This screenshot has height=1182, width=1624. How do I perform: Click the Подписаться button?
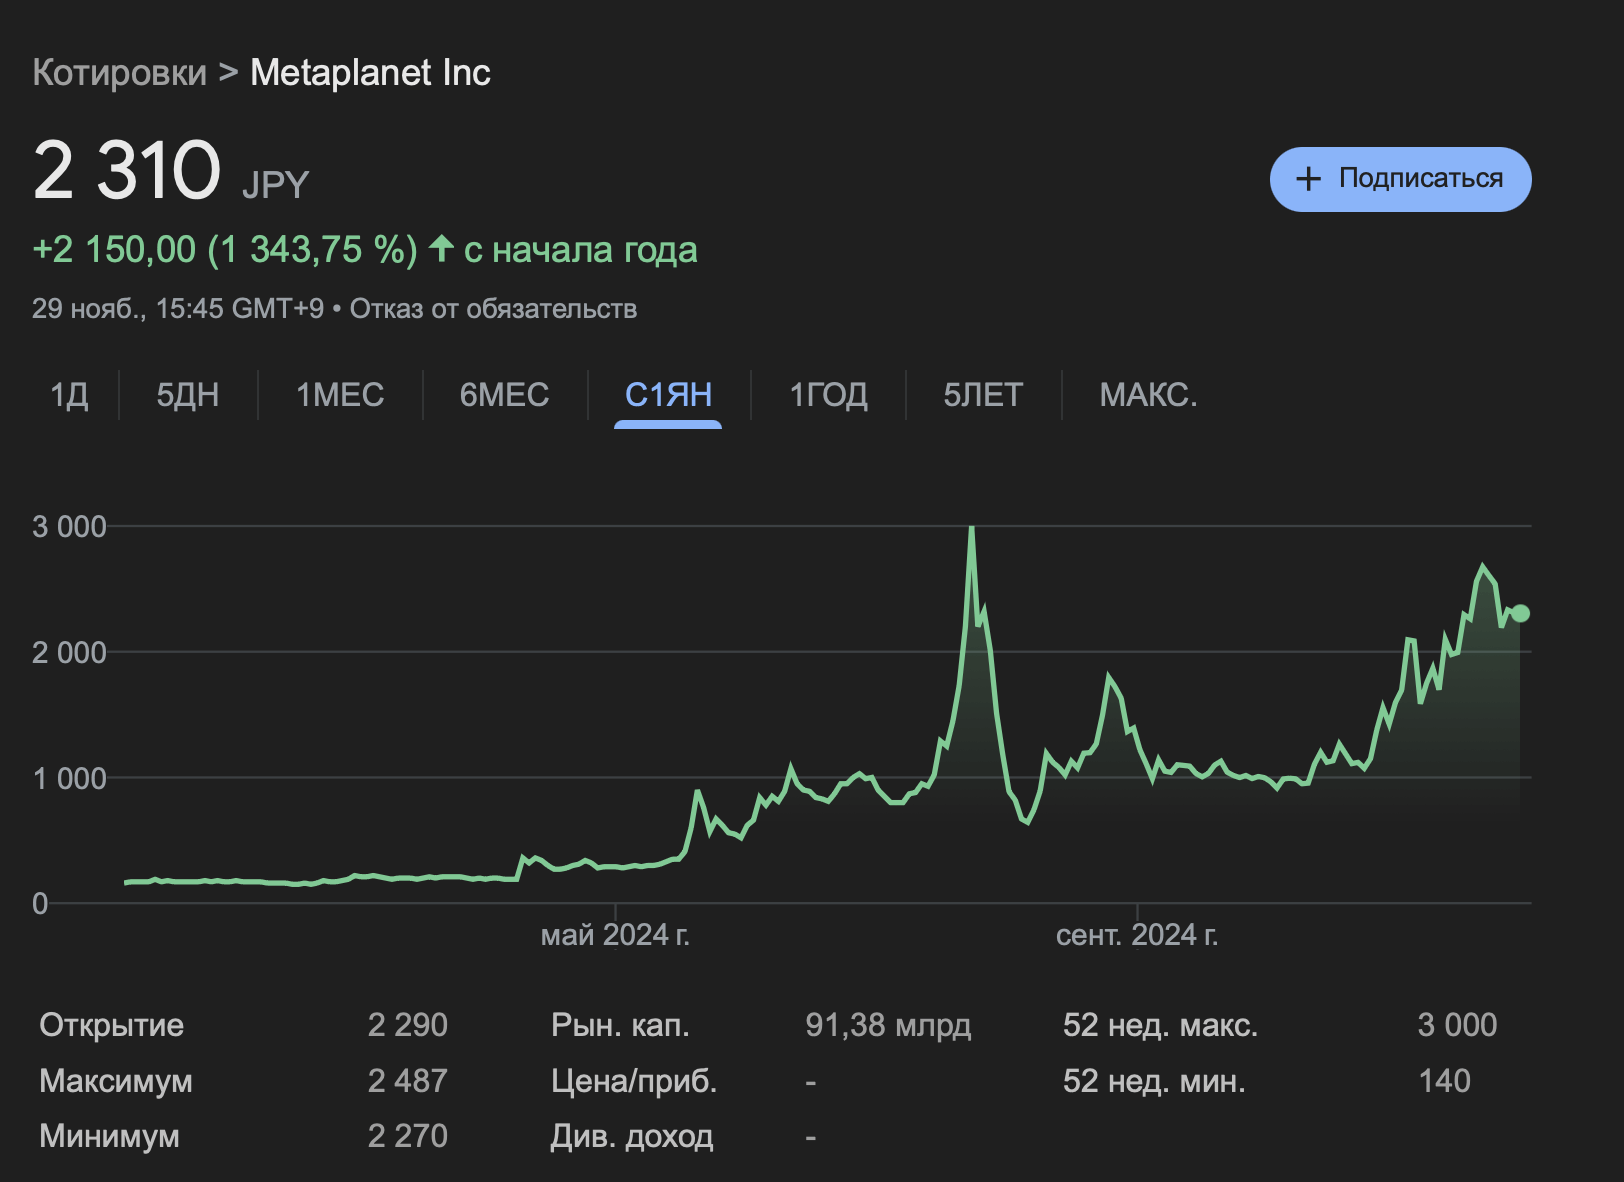(1400, 179)
